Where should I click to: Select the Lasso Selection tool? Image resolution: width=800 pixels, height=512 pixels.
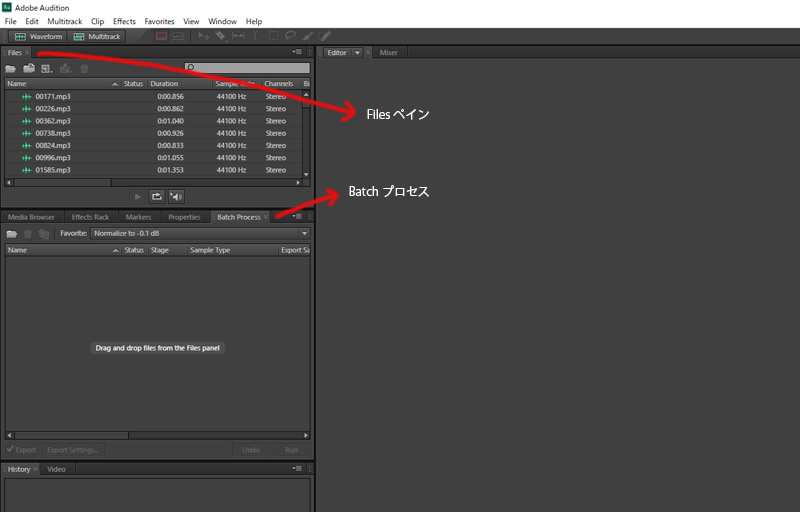(x=290, y=36)
